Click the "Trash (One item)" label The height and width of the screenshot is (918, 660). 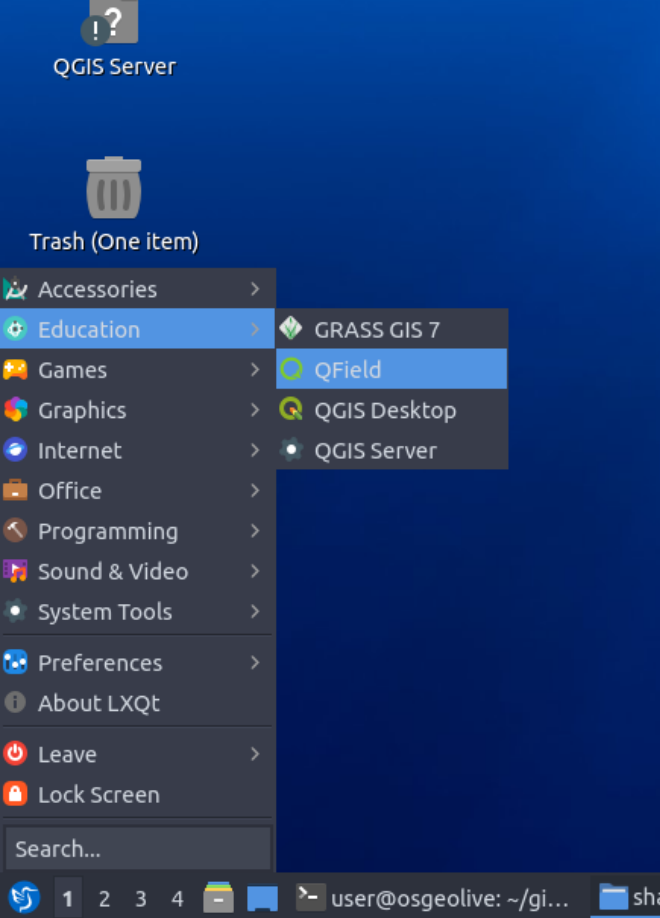tap(114, 241)
